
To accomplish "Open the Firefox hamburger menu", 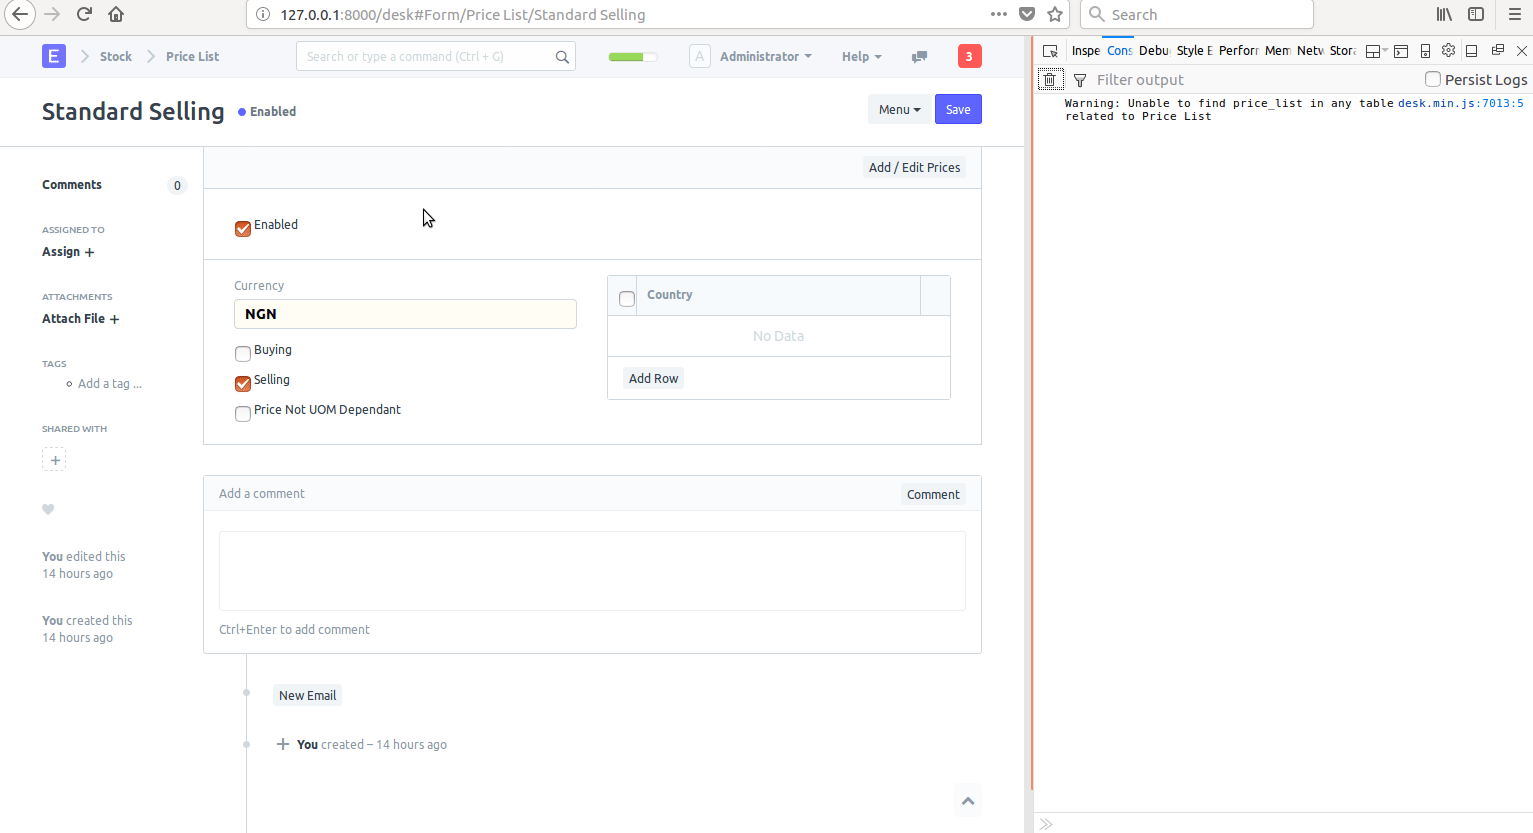I will pos(1514,14).
